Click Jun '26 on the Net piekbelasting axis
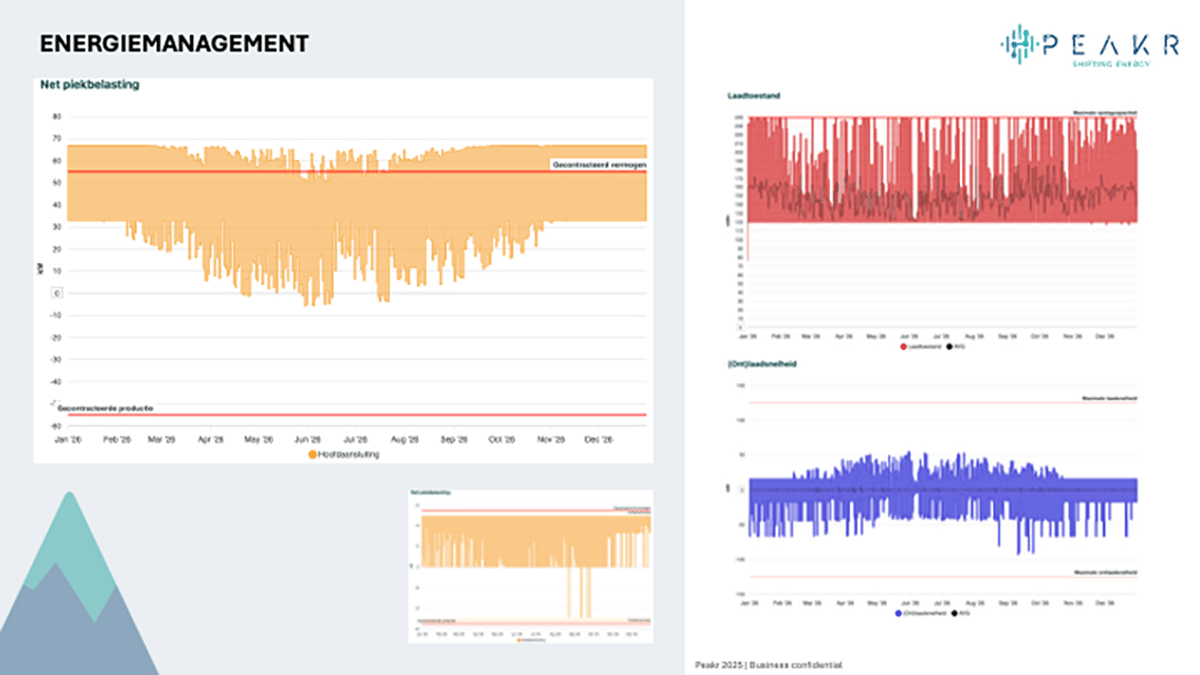This screenshot has height=675, width=1200. point(307,438)
